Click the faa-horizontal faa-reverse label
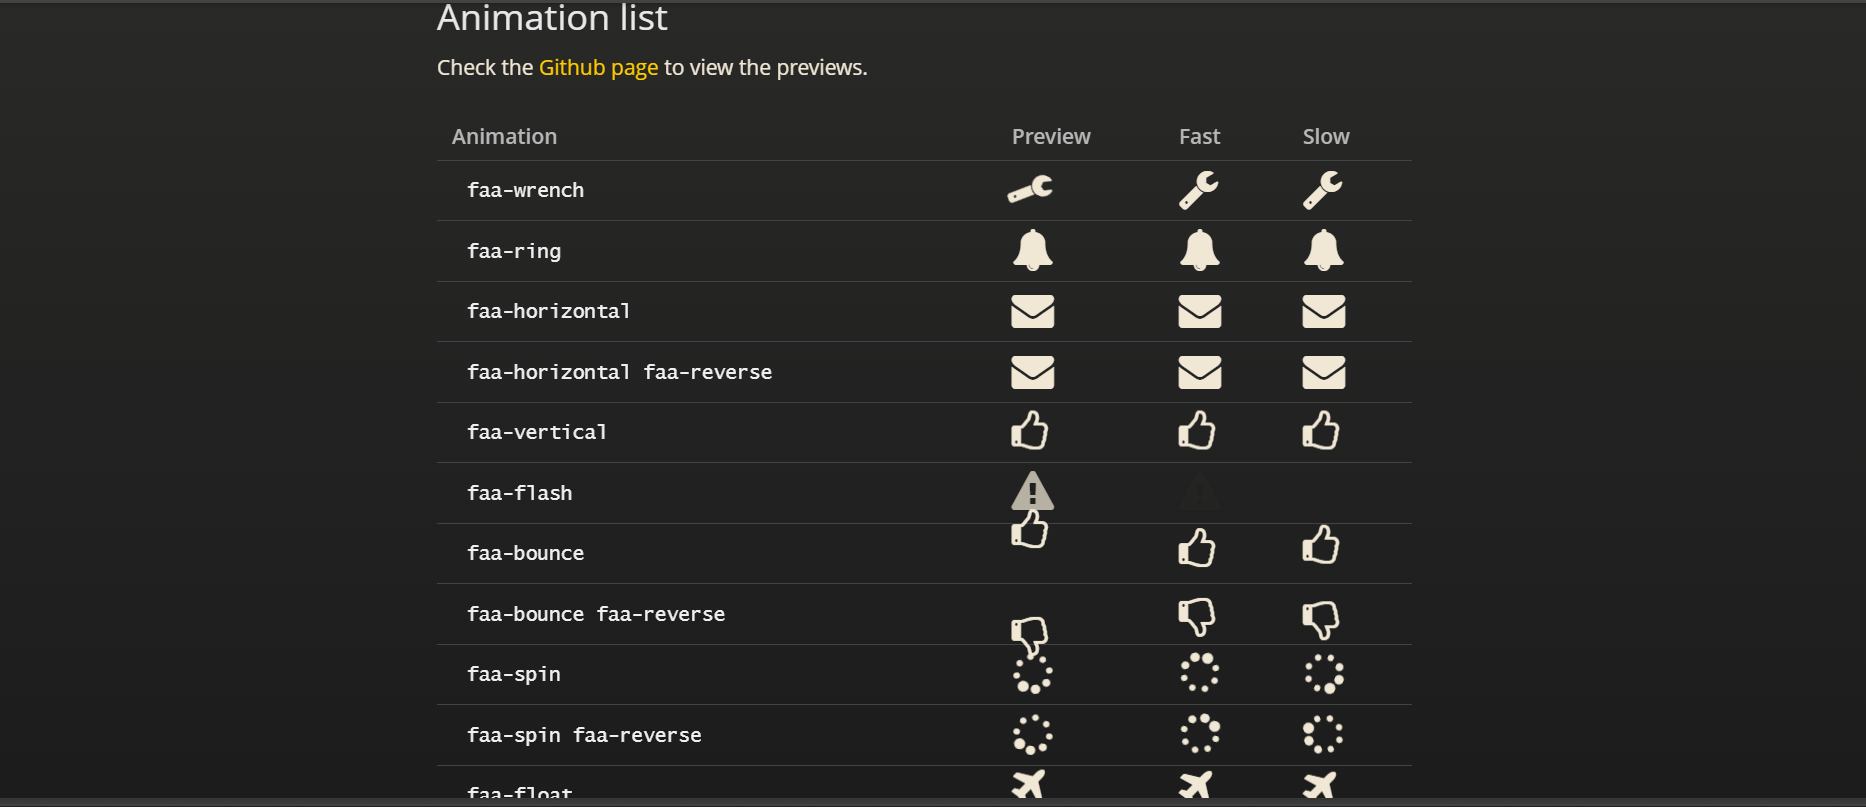 click(x=619, y=372)
